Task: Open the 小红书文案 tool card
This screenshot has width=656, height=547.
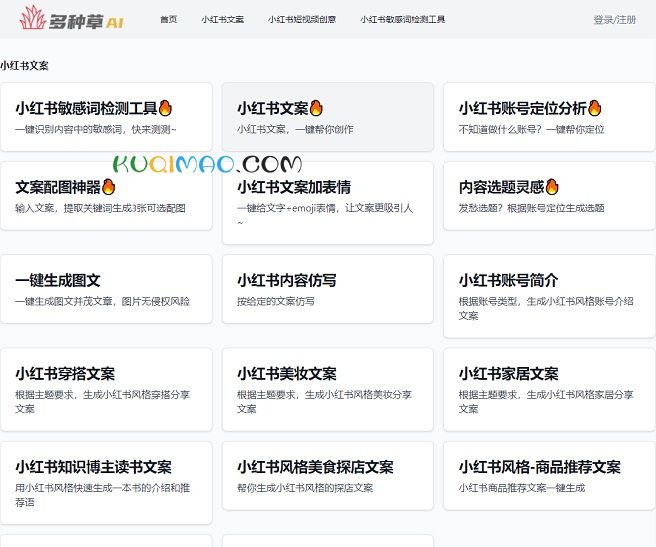Action: 328,117
